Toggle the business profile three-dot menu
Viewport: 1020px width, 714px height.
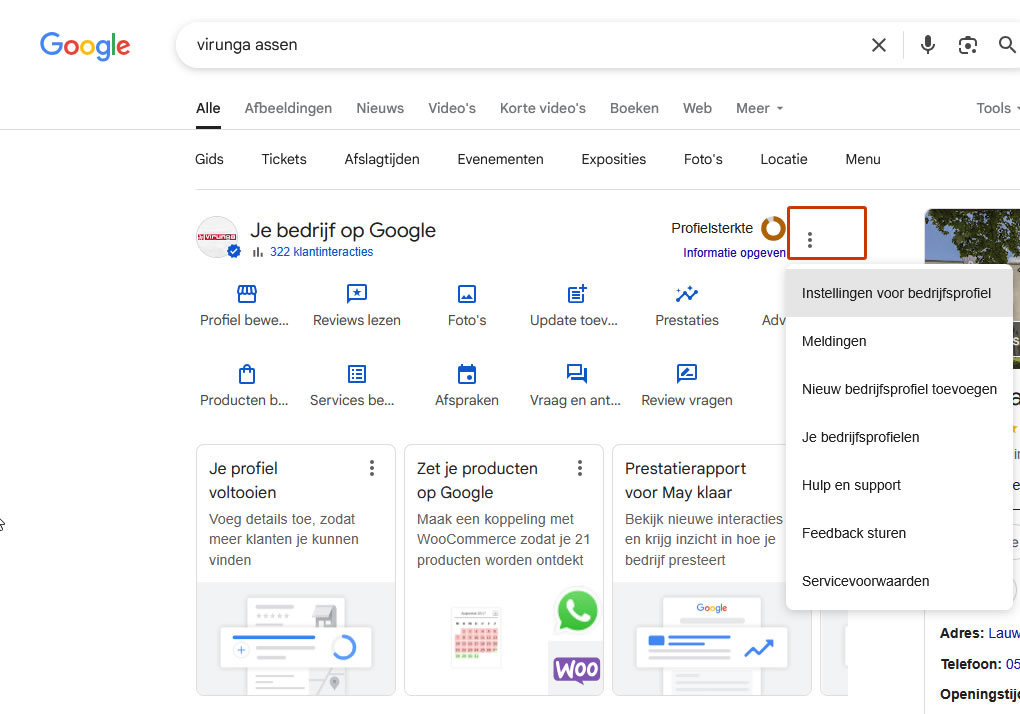(x=810, y=240)
